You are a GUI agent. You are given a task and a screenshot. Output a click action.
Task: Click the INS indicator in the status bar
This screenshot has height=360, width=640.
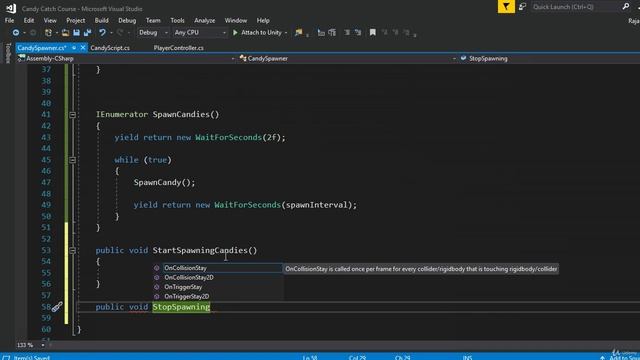pyautogui.click(x=467, y=358)
